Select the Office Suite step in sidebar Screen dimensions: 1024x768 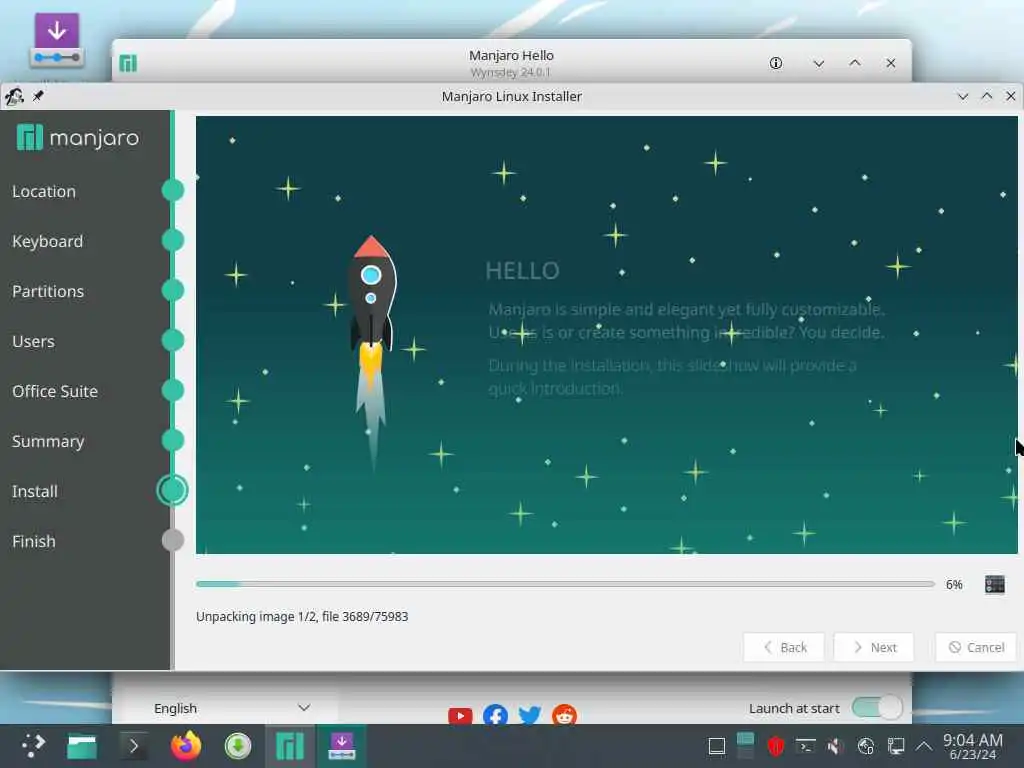click(x=55, y=391)
